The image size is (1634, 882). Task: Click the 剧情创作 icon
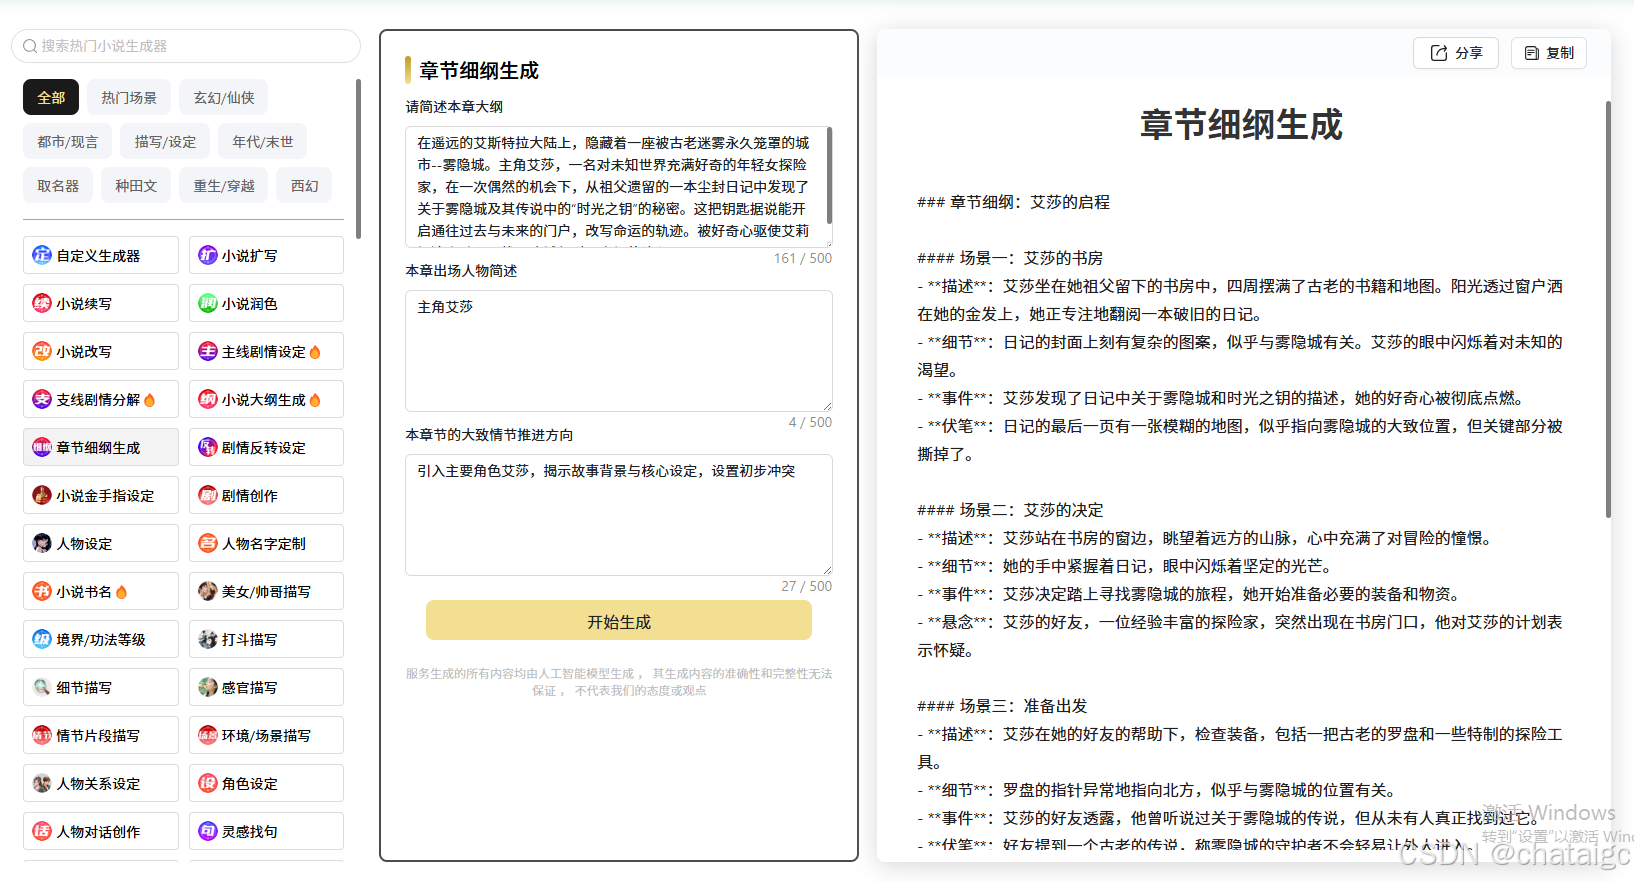(208, 495)
